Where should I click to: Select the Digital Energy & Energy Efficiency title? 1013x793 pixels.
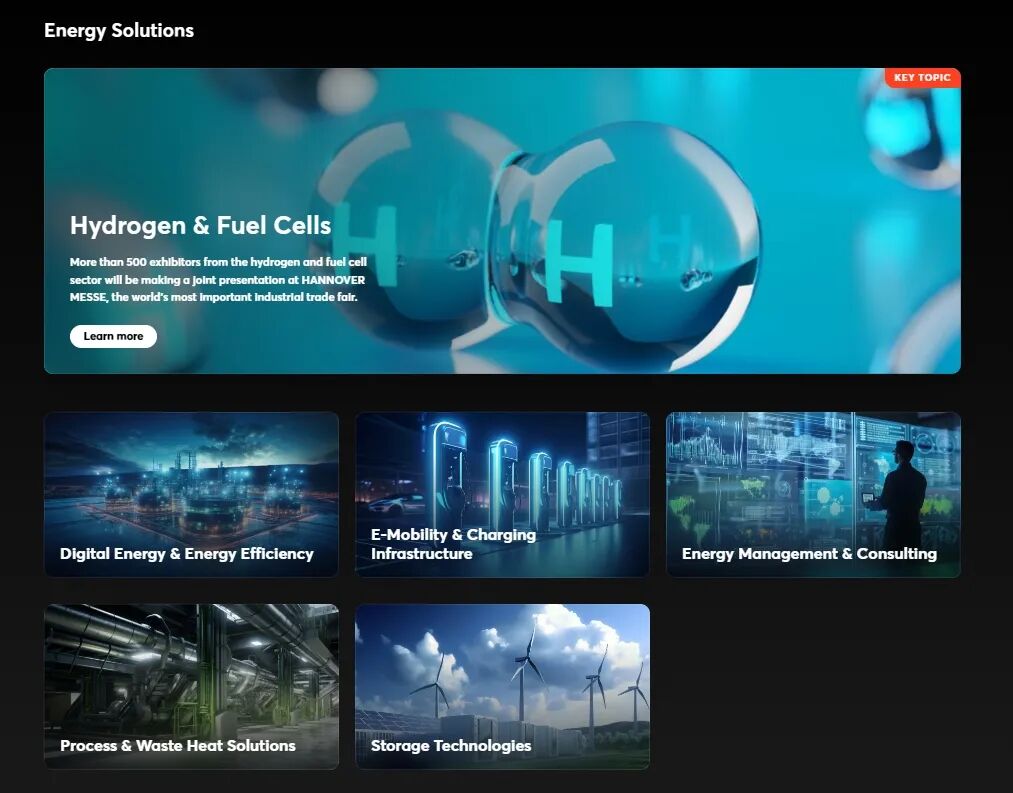(x=187, y=554)
